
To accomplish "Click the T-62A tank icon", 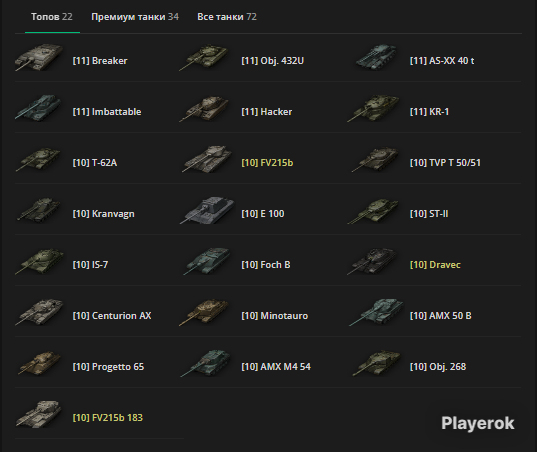I will [x=38, y=159].
